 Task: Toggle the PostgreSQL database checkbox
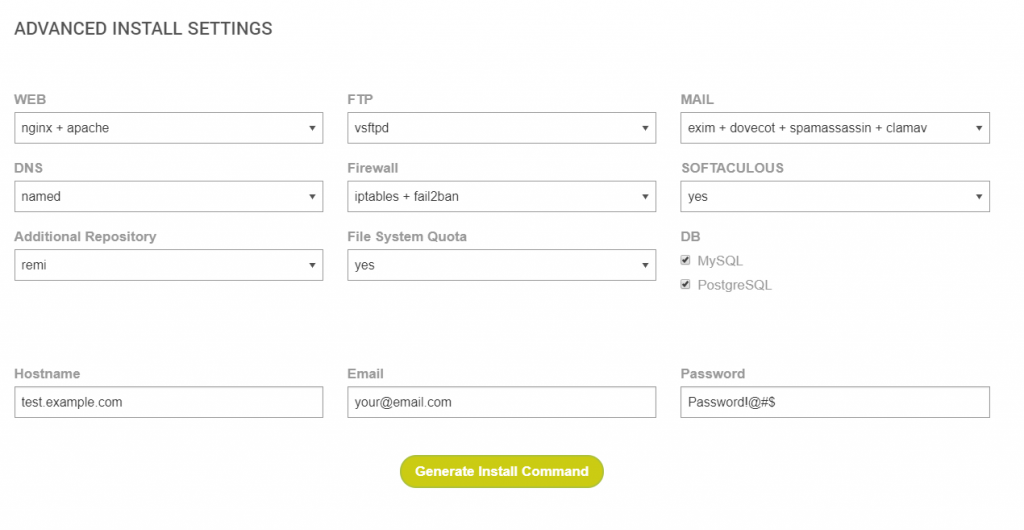(x=686, y=284)
